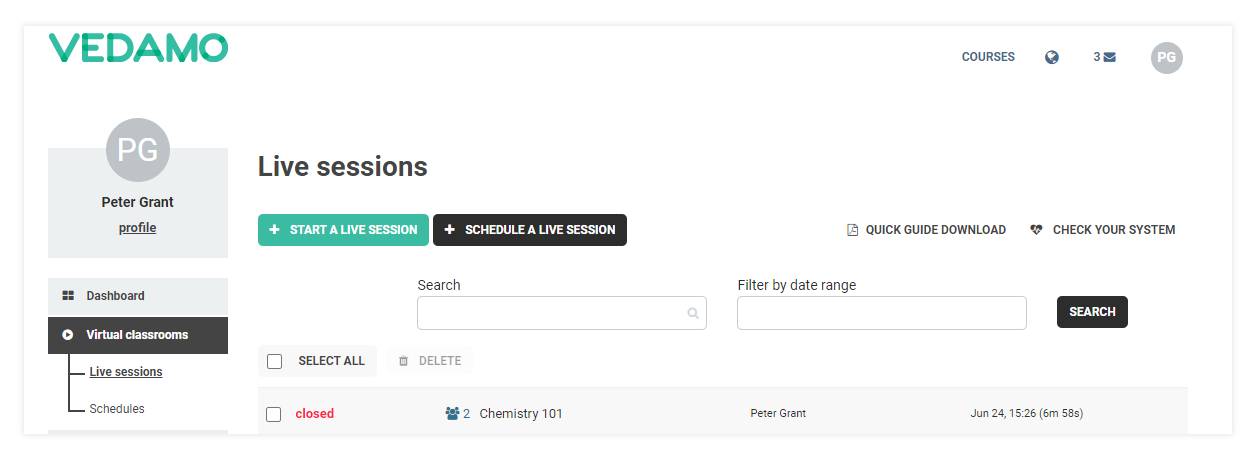Viewport: 1256px width, 460px height.
Task: Click the globe language icon
Action: click(1052, 57)
